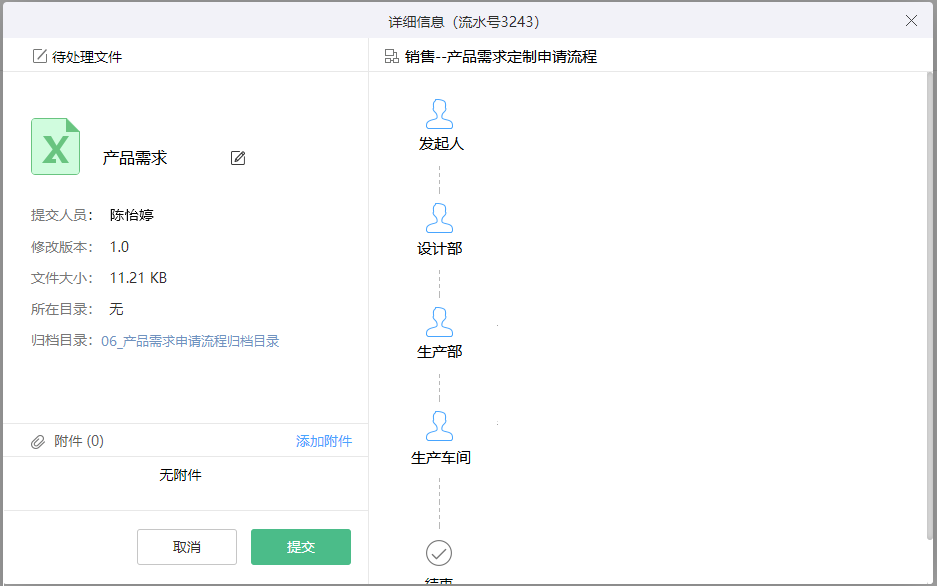
Task: Select the 生产车间 node icon
Action: coord(439,427)
